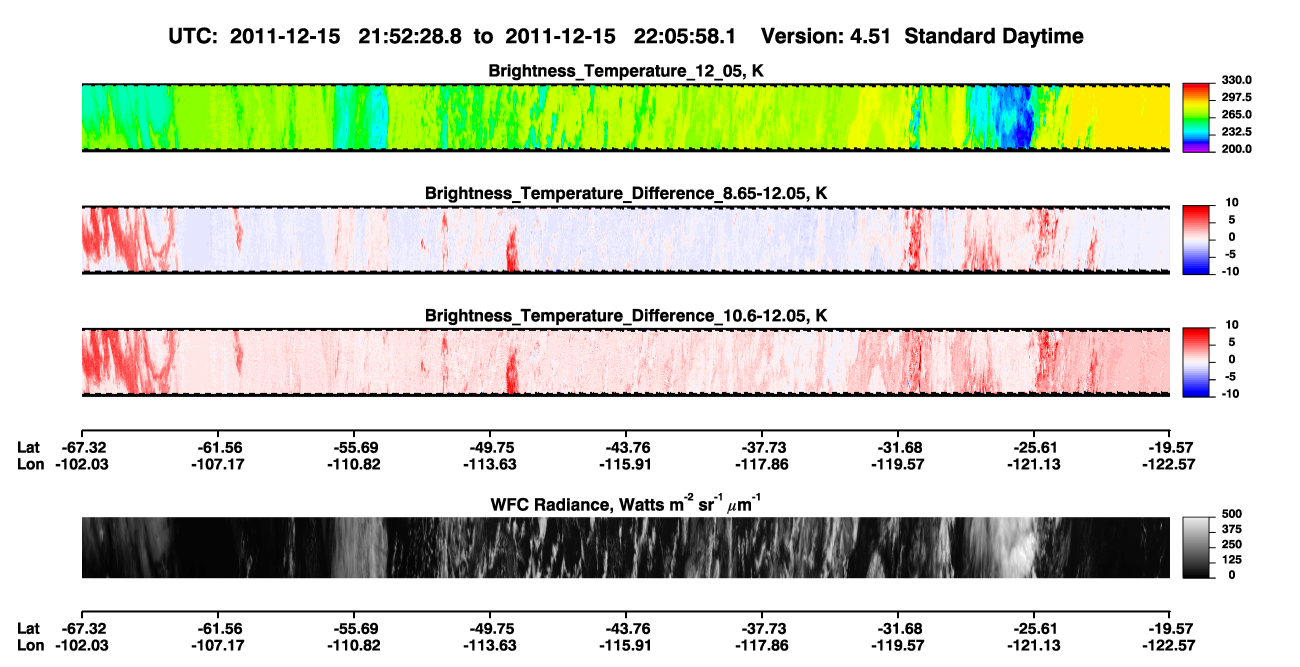The image size is (1300, 667).
Task: Click the Brightness_Temperature_Difference_8.65-12.05, K title
Action: click(626, 193)
